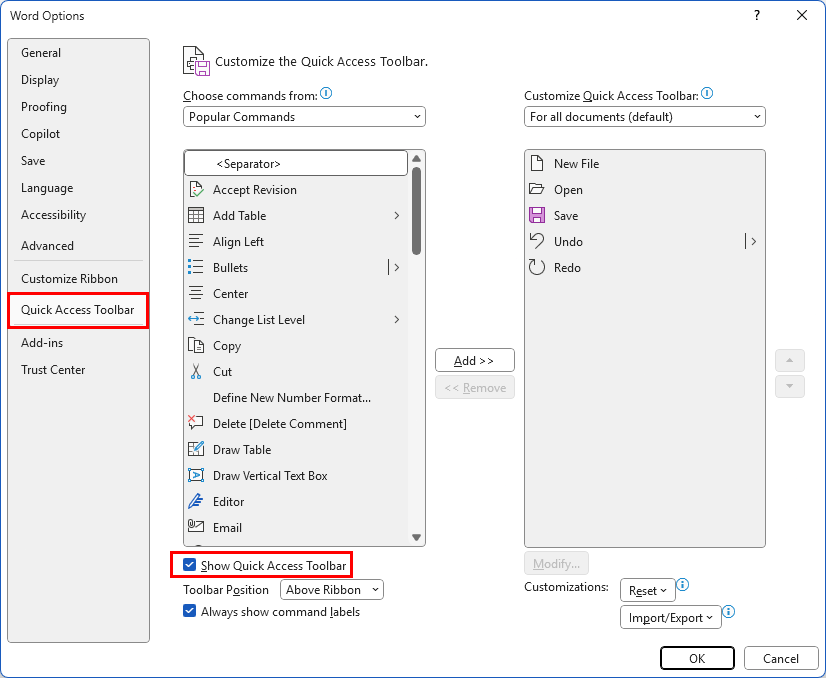
Task: Click the Draw Vertical Text Box icon
Action: click(x=196, y=475)
